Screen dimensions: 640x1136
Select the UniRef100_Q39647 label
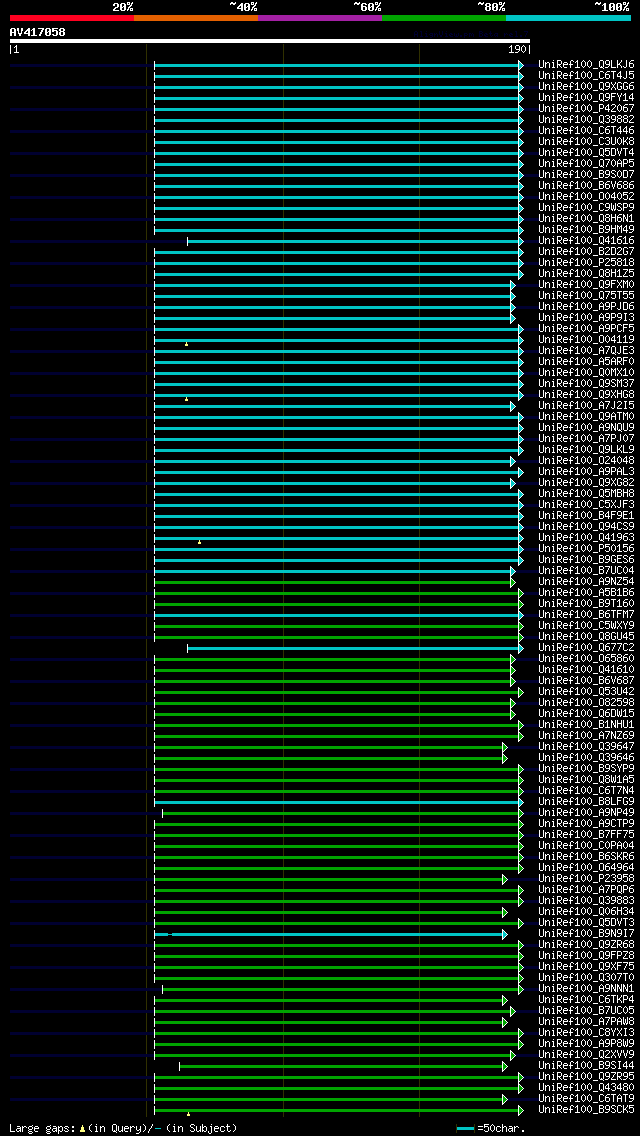click(x=586, y=747)
